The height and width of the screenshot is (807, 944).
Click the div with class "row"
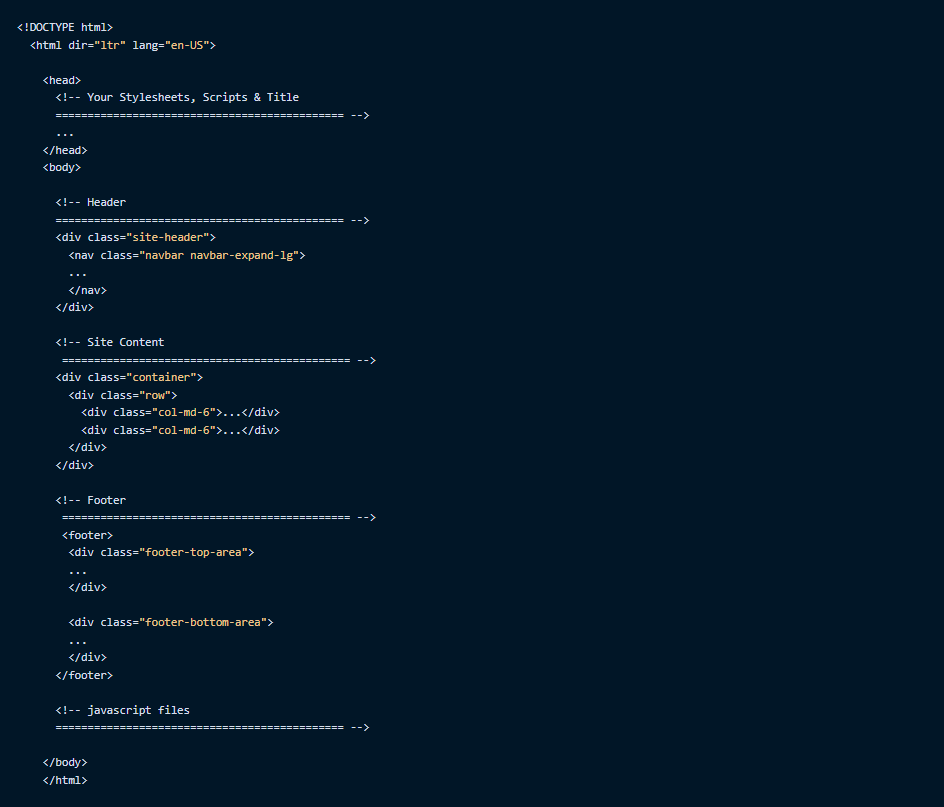point(122,395)
